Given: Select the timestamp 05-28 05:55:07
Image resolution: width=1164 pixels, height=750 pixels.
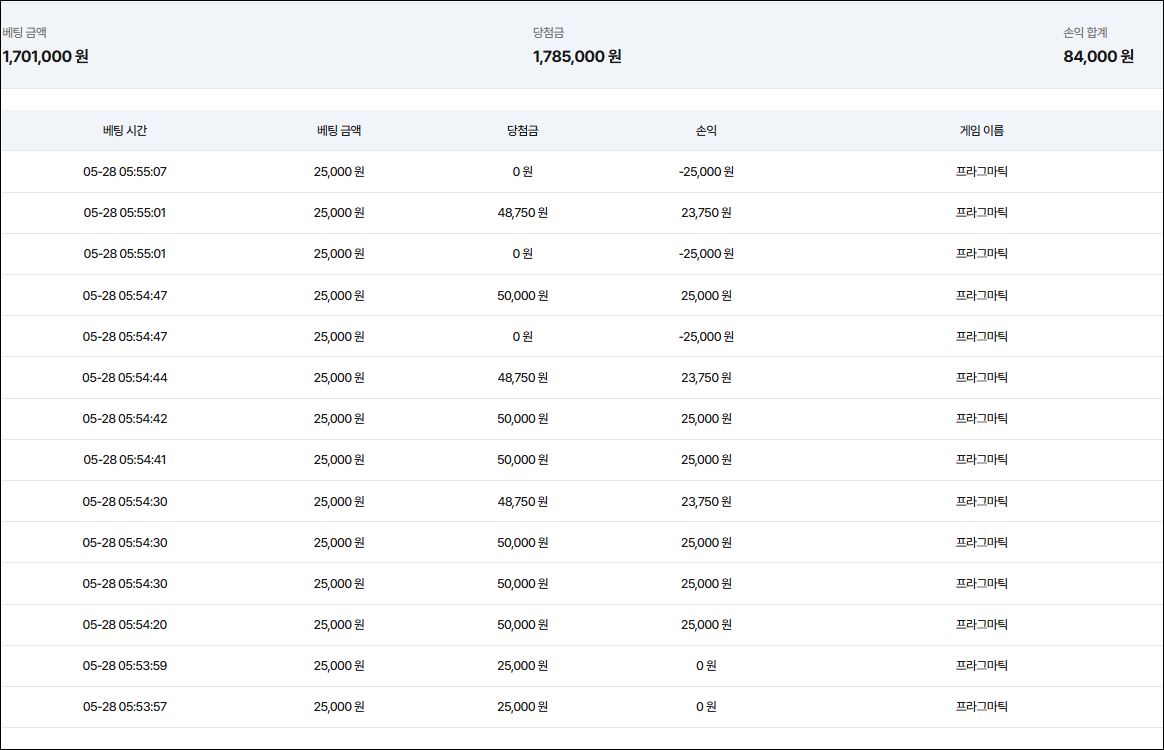Looking at the screenshot, I should pos(125,172).
